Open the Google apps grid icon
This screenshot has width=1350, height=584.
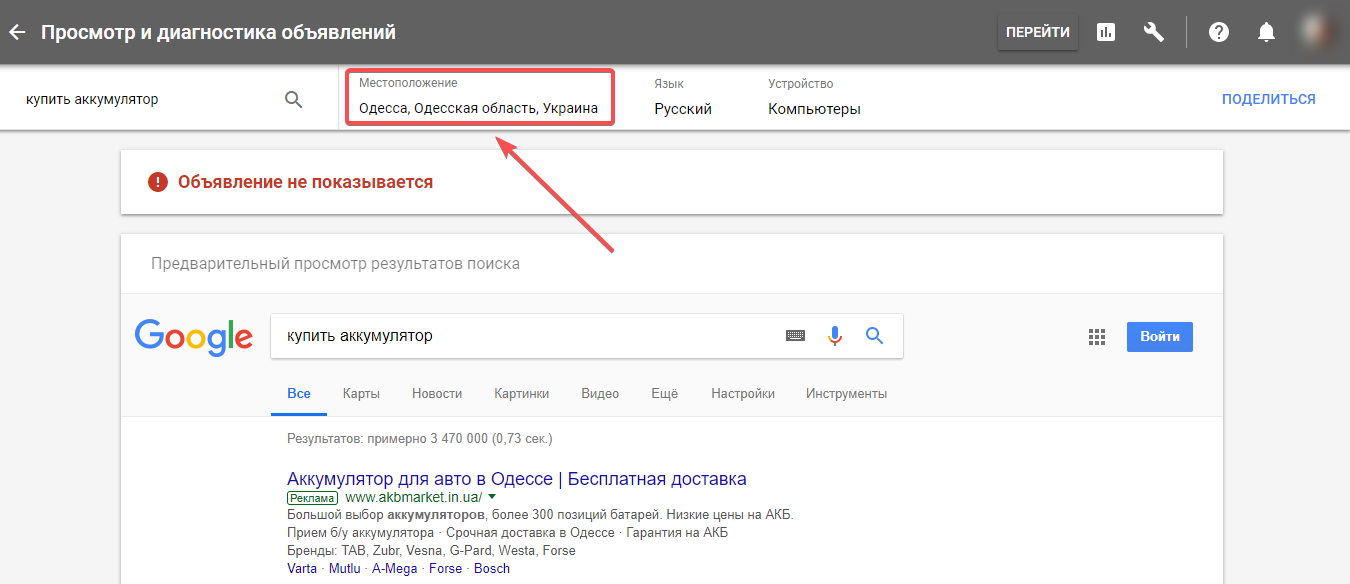(1097, 337)
